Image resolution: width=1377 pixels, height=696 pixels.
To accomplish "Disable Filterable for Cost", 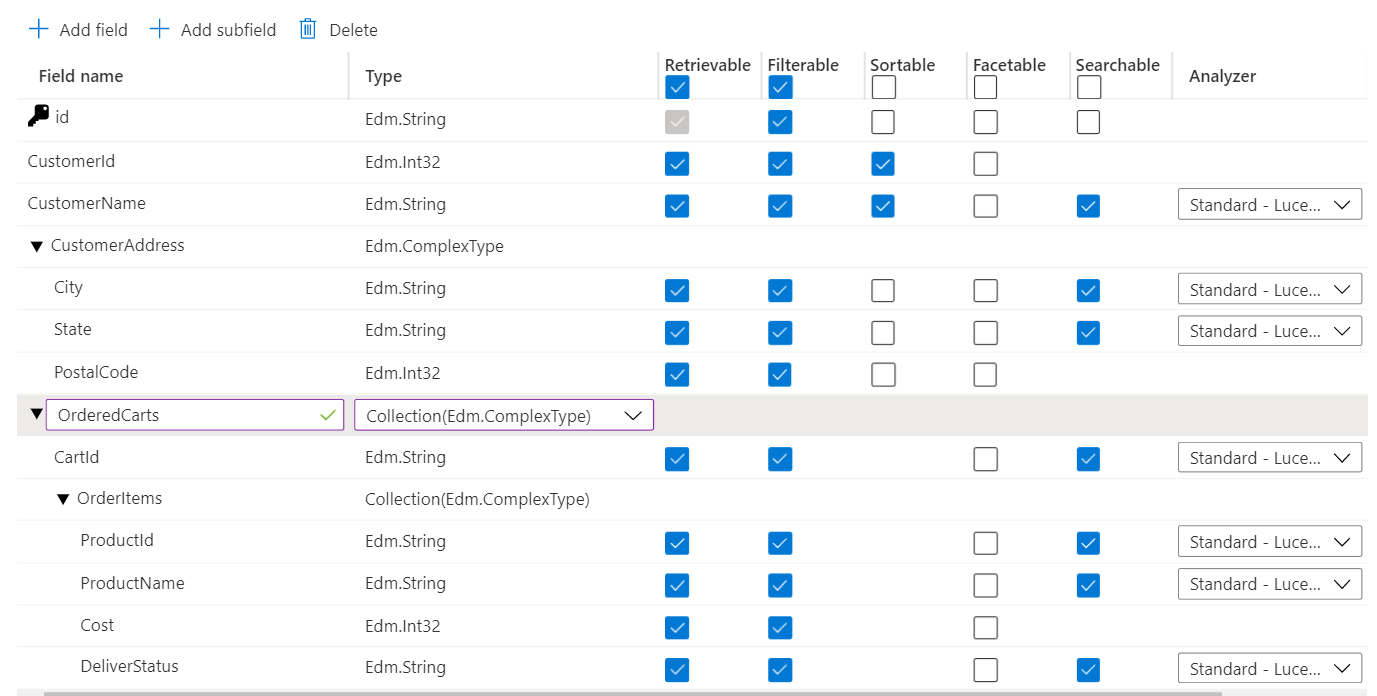I will tap(780, 625).
